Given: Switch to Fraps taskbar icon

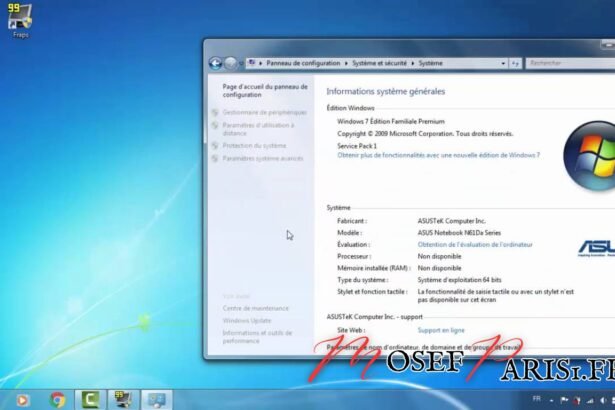Looking at the screenshot, I should point(124,400).
